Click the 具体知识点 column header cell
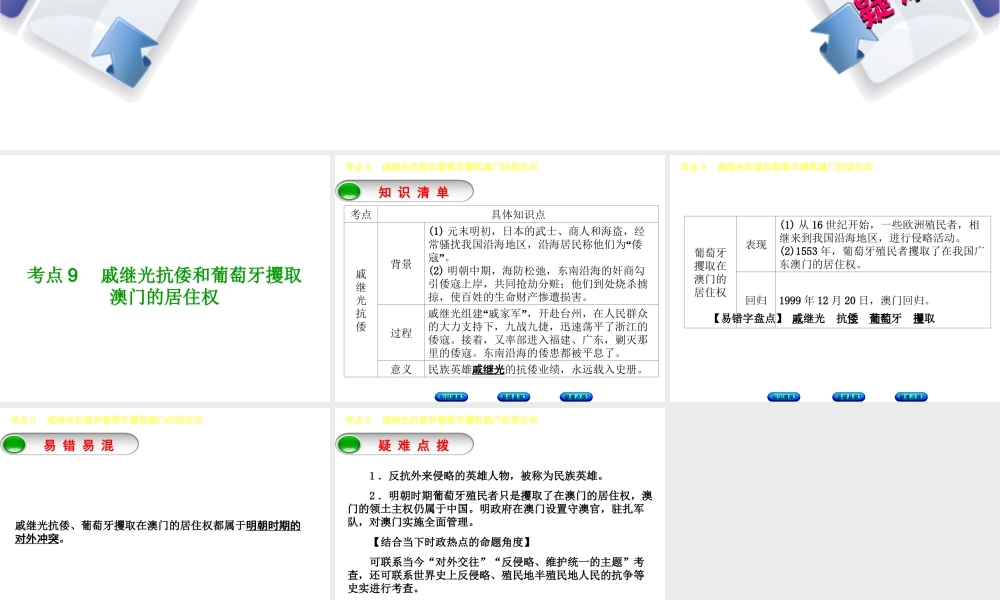Viewport: 1000px width, 600px height. (518, 214)
